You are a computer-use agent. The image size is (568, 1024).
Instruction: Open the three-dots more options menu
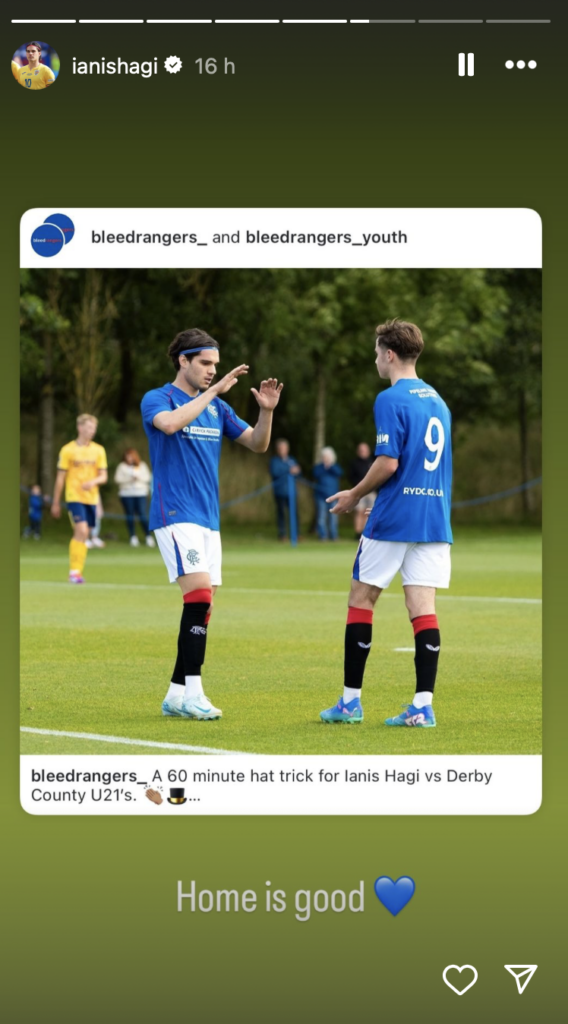520,65
